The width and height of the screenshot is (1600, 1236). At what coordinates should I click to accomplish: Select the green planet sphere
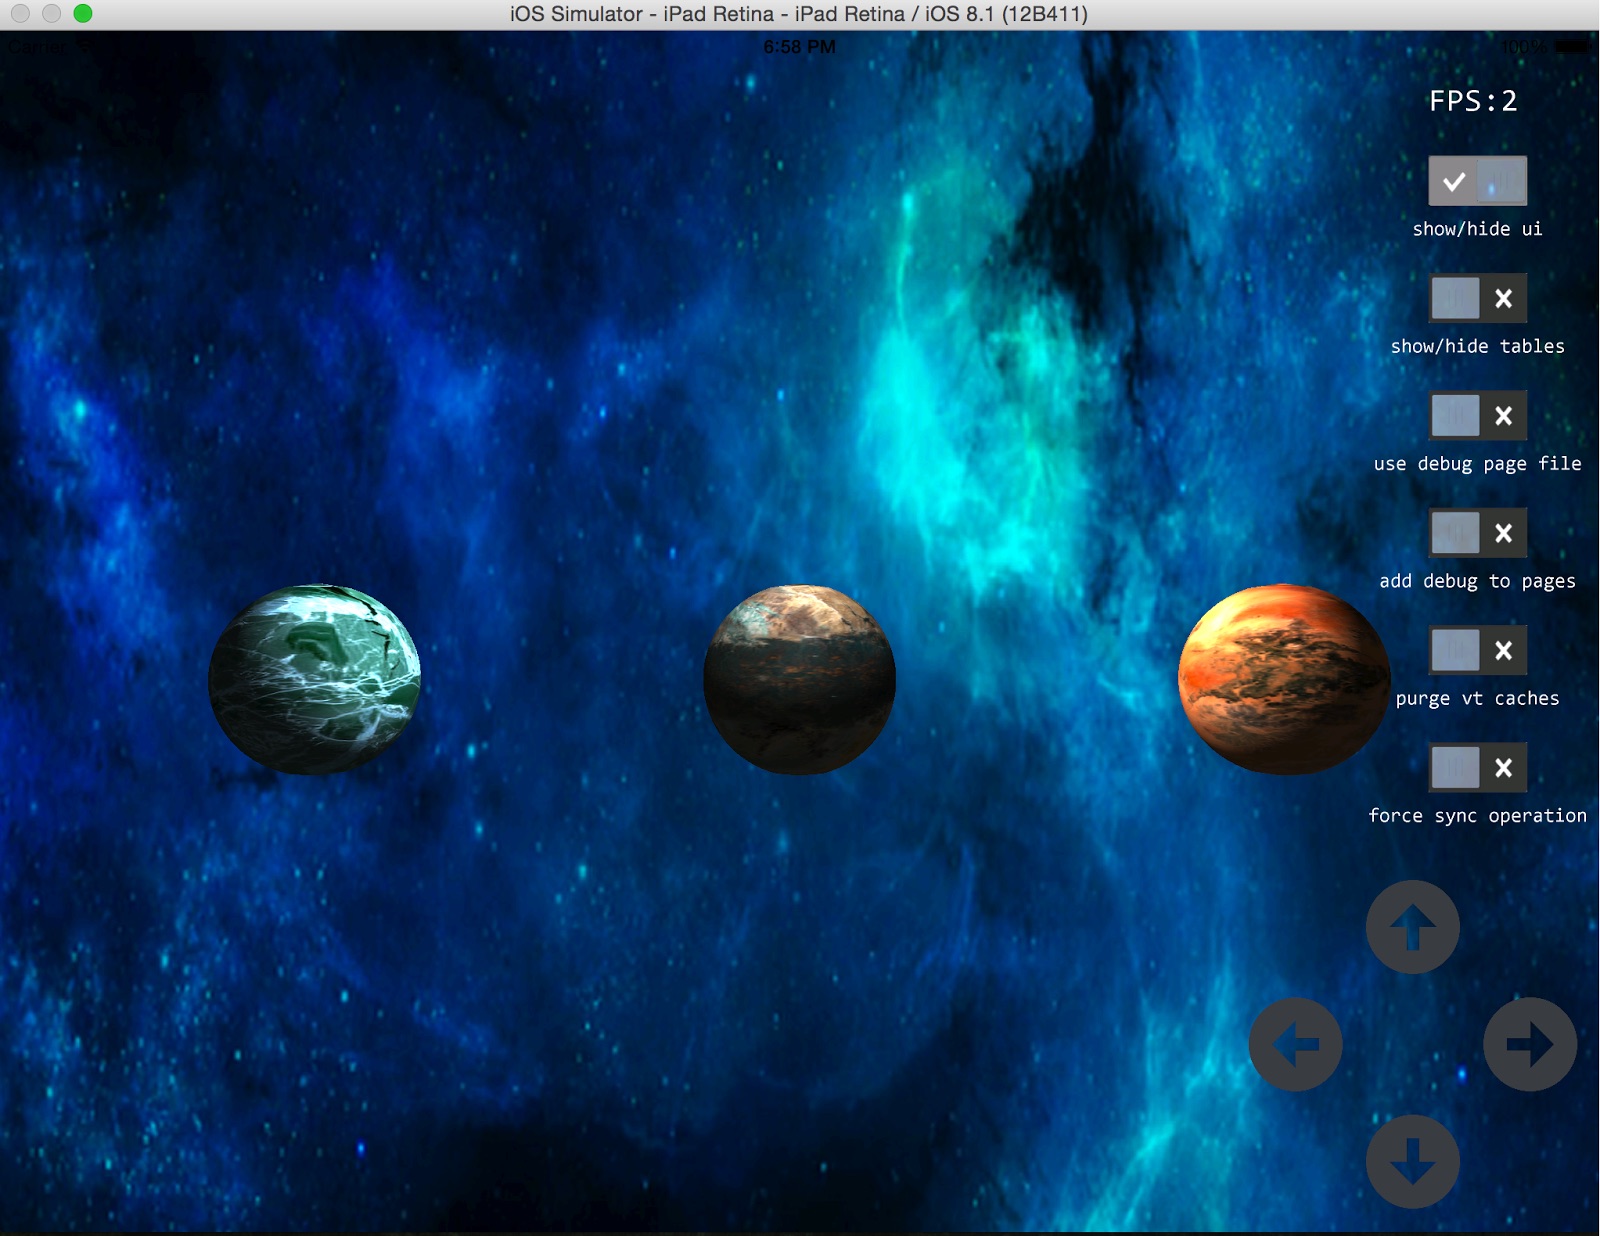coord(314,679)
